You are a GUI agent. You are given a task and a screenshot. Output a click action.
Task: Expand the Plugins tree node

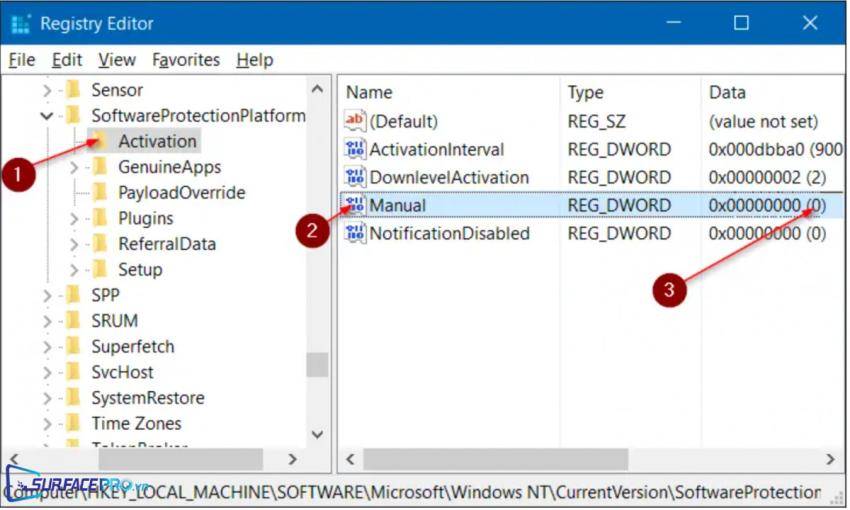click(x=74, y=218)
